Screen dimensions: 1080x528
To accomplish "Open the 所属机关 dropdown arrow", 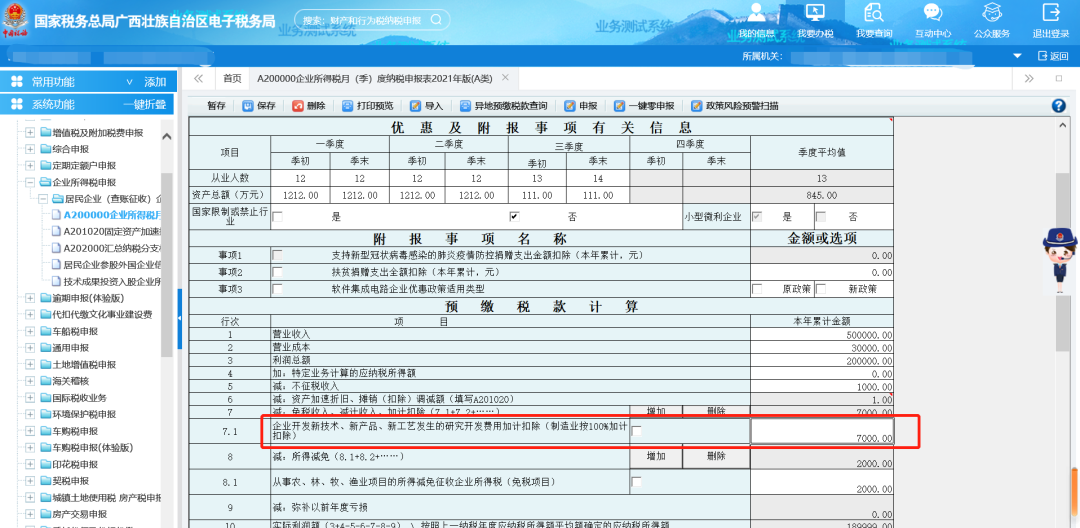I will pyautogui.click(x=1017, y=56).
